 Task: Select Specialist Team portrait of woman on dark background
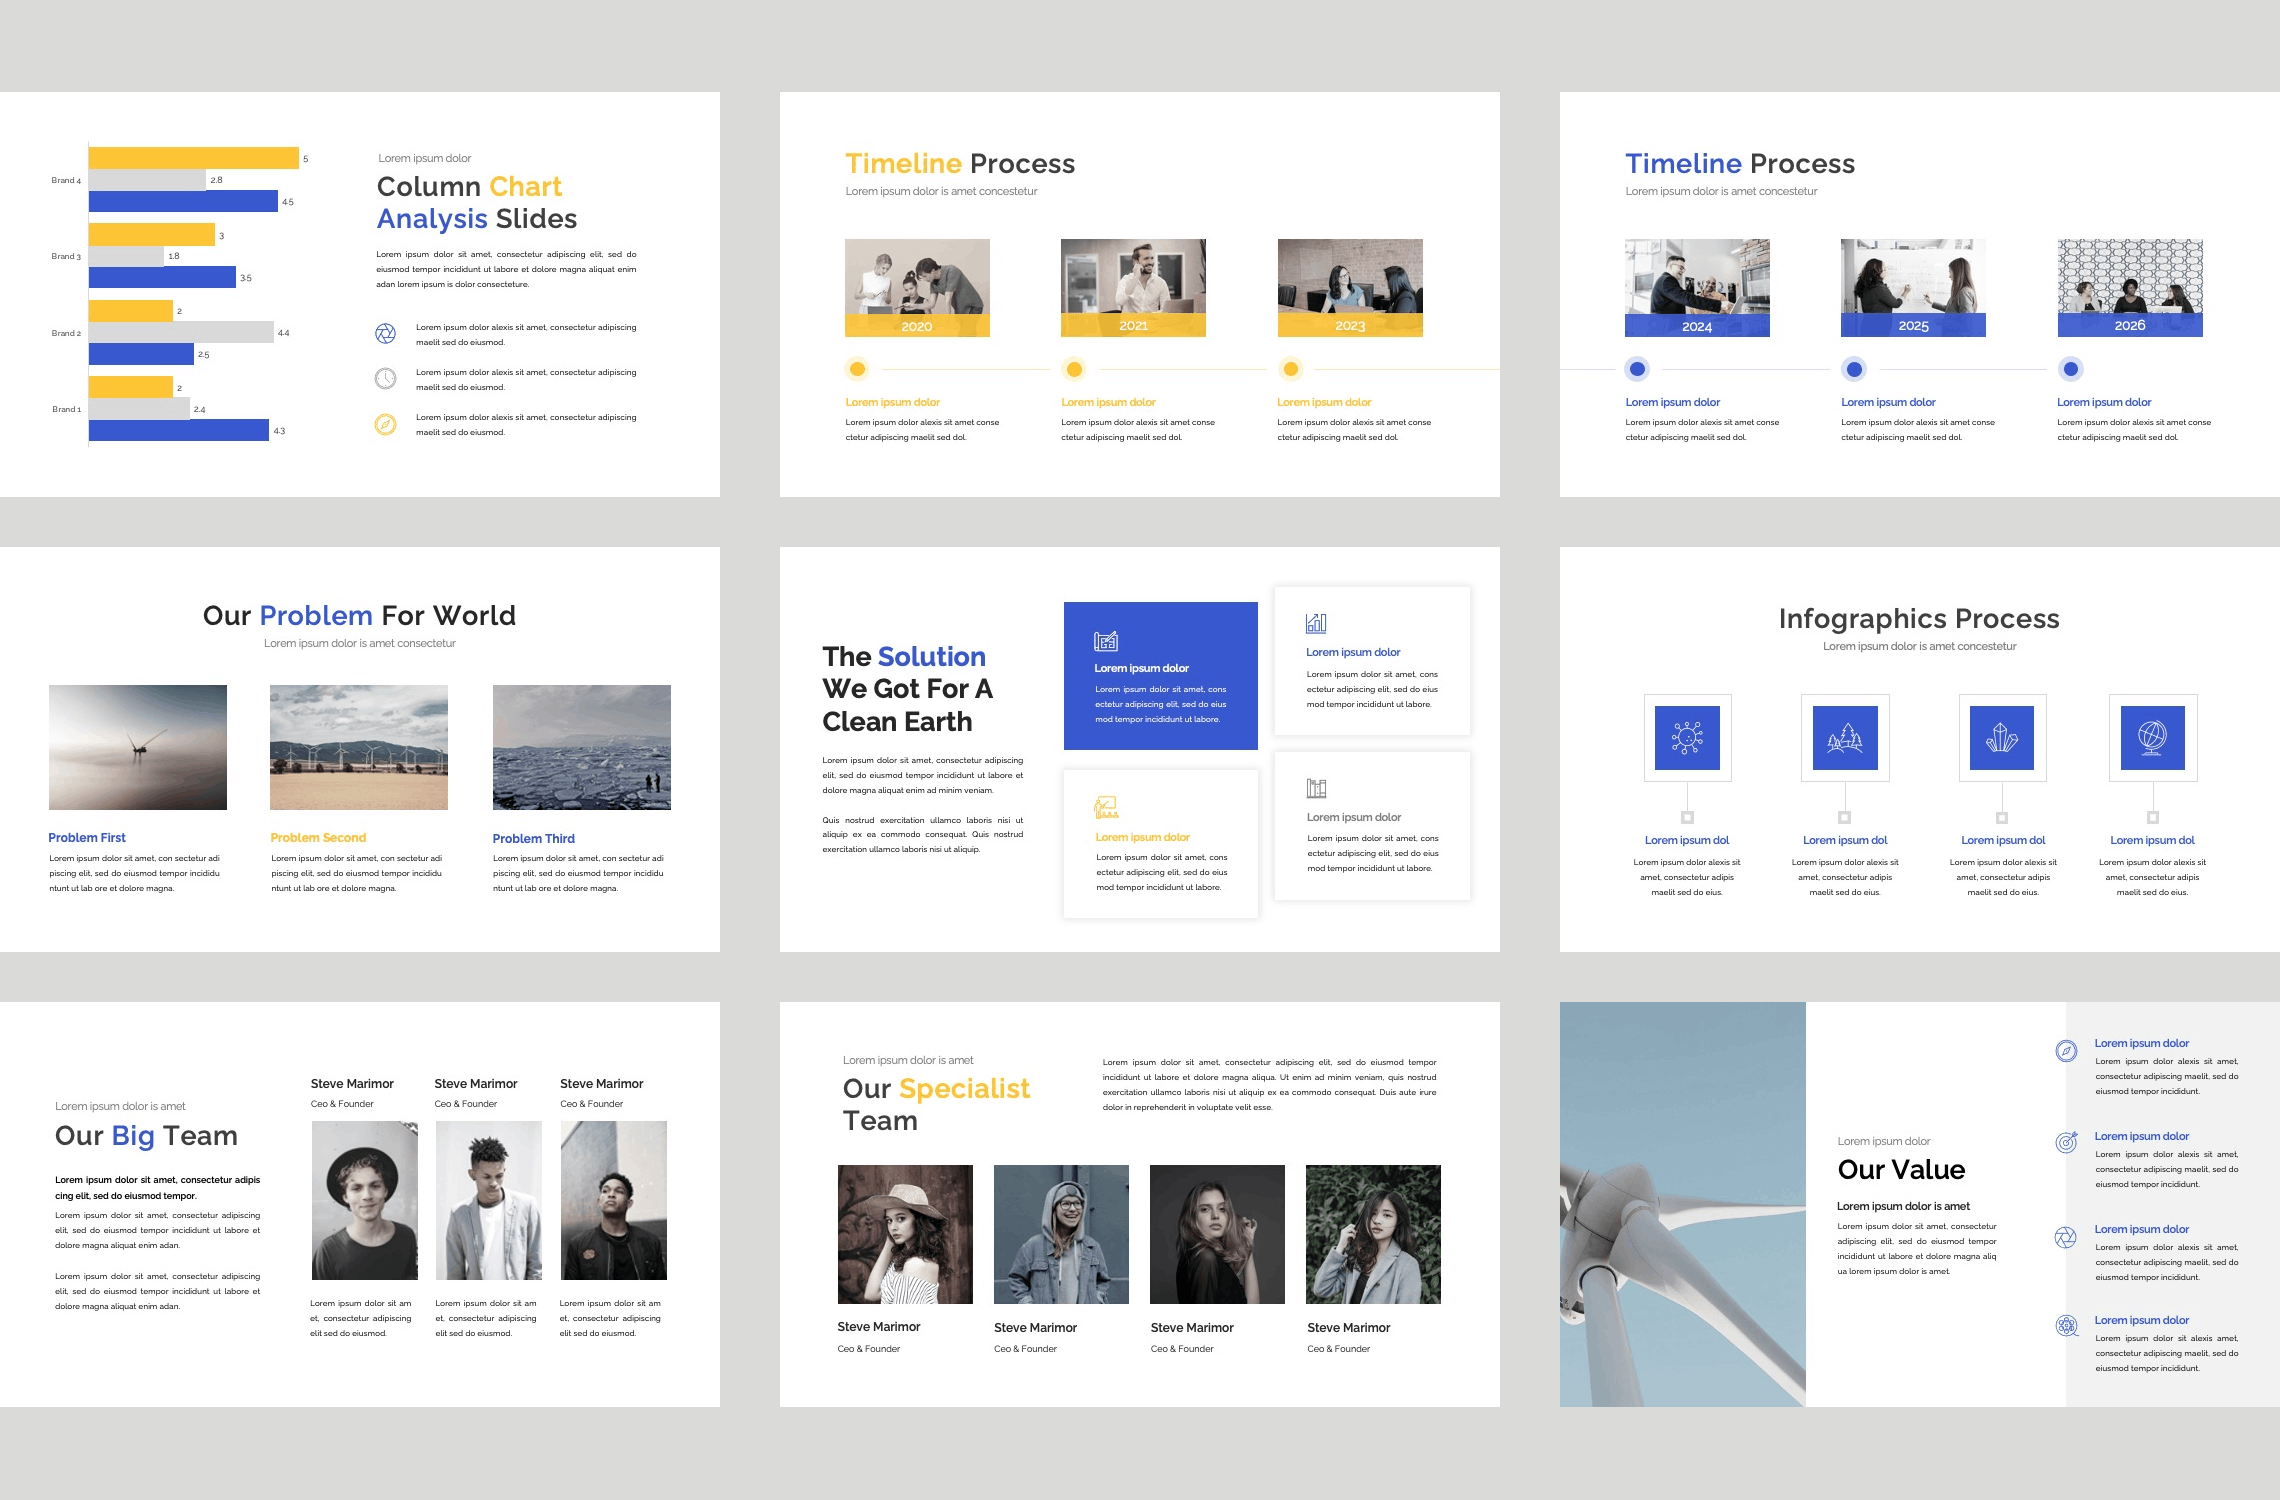[1217, 1234]
